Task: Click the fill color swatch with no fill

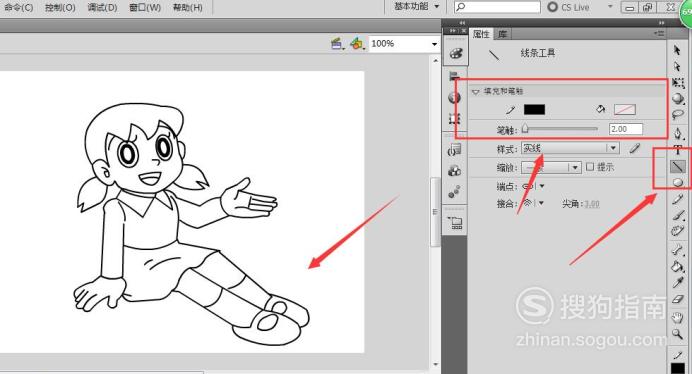Action: click(625, 110)
